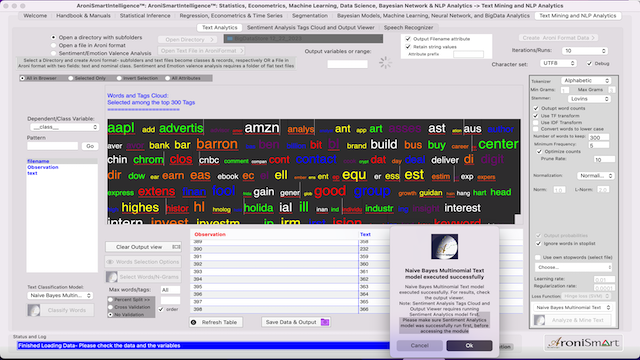Uncheck Ignore words in stoplist

point(538,243)
